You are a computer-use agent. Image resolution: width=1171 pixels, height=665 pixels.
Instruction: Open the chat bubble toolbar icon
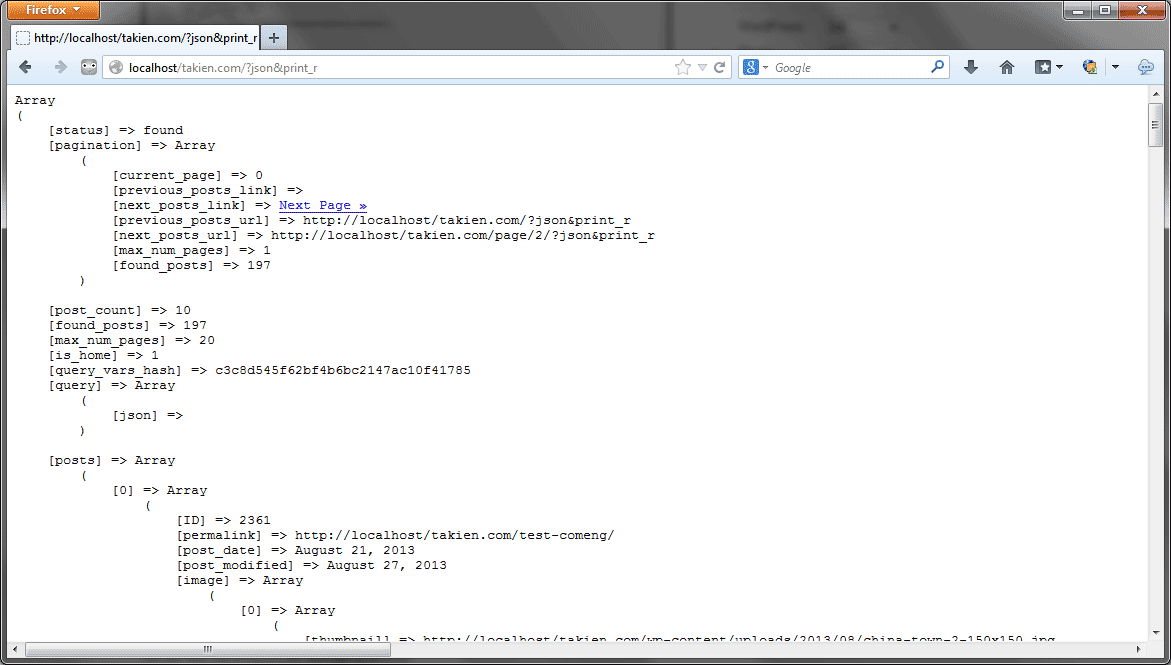(x=1146, y=67)
